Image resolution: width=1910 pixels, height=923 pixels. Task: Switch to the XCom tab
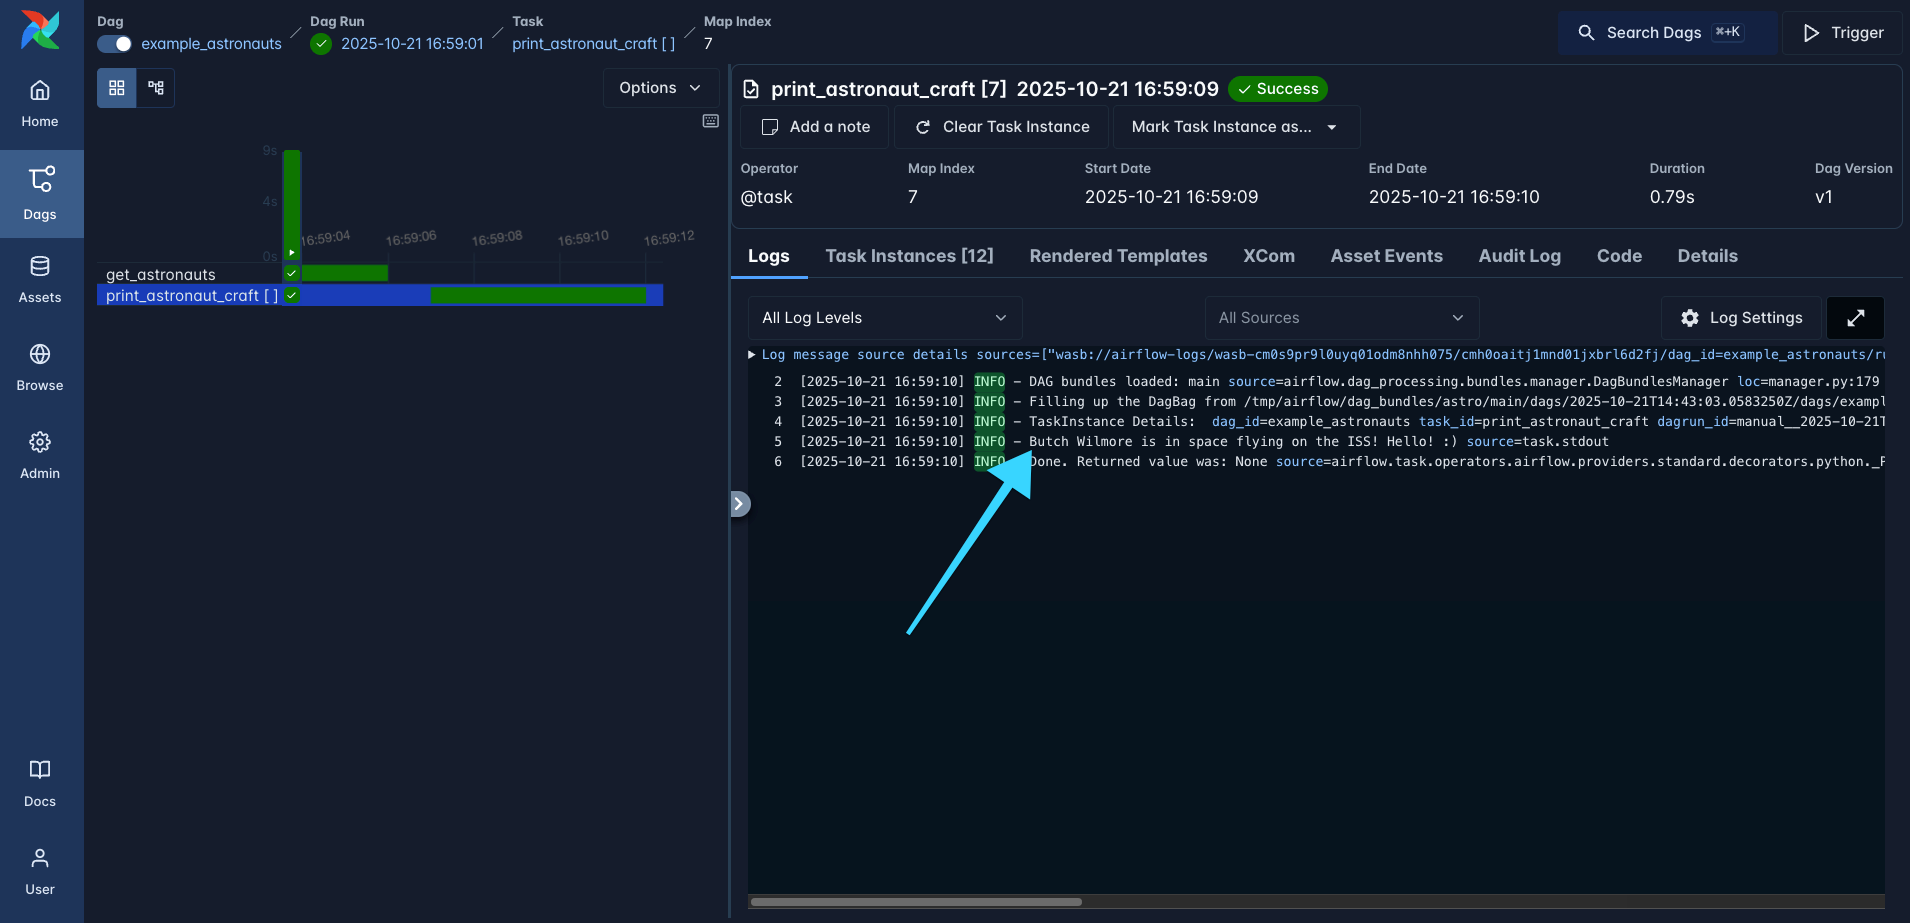1268,256
